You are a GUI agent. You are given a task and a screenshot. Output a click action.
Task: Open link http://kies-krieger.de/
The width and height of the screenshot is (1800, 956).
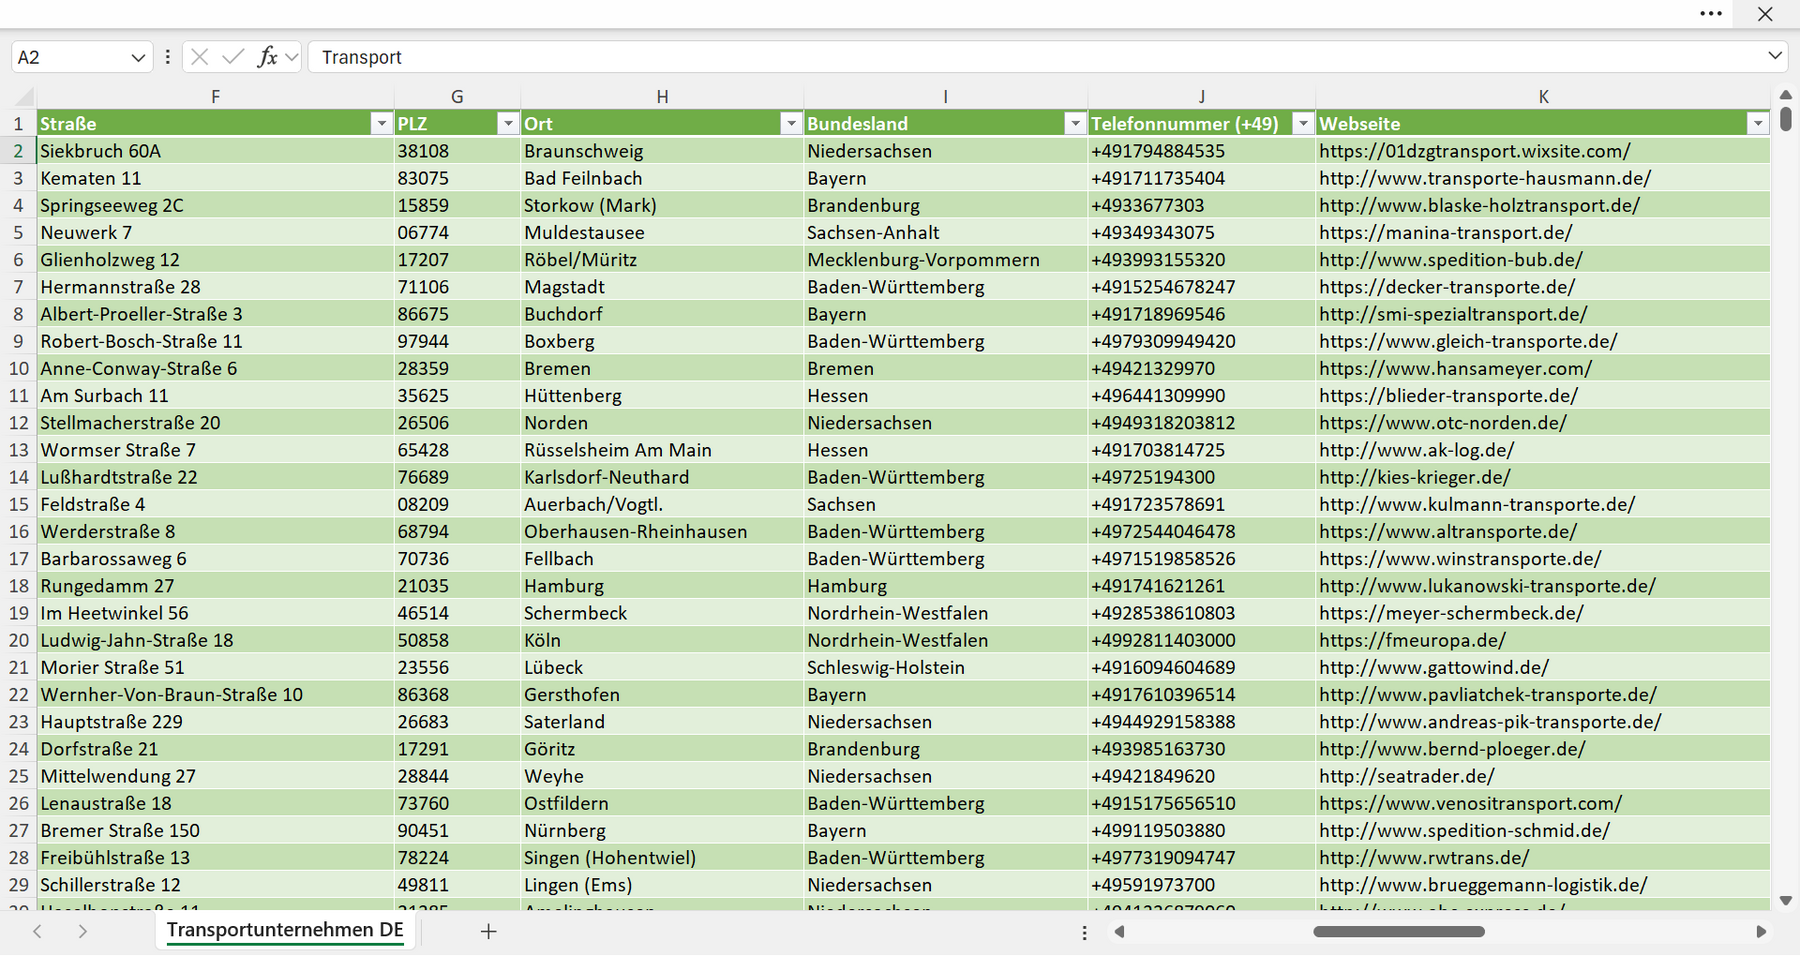pyautogui.click(x=1414, y=477)
